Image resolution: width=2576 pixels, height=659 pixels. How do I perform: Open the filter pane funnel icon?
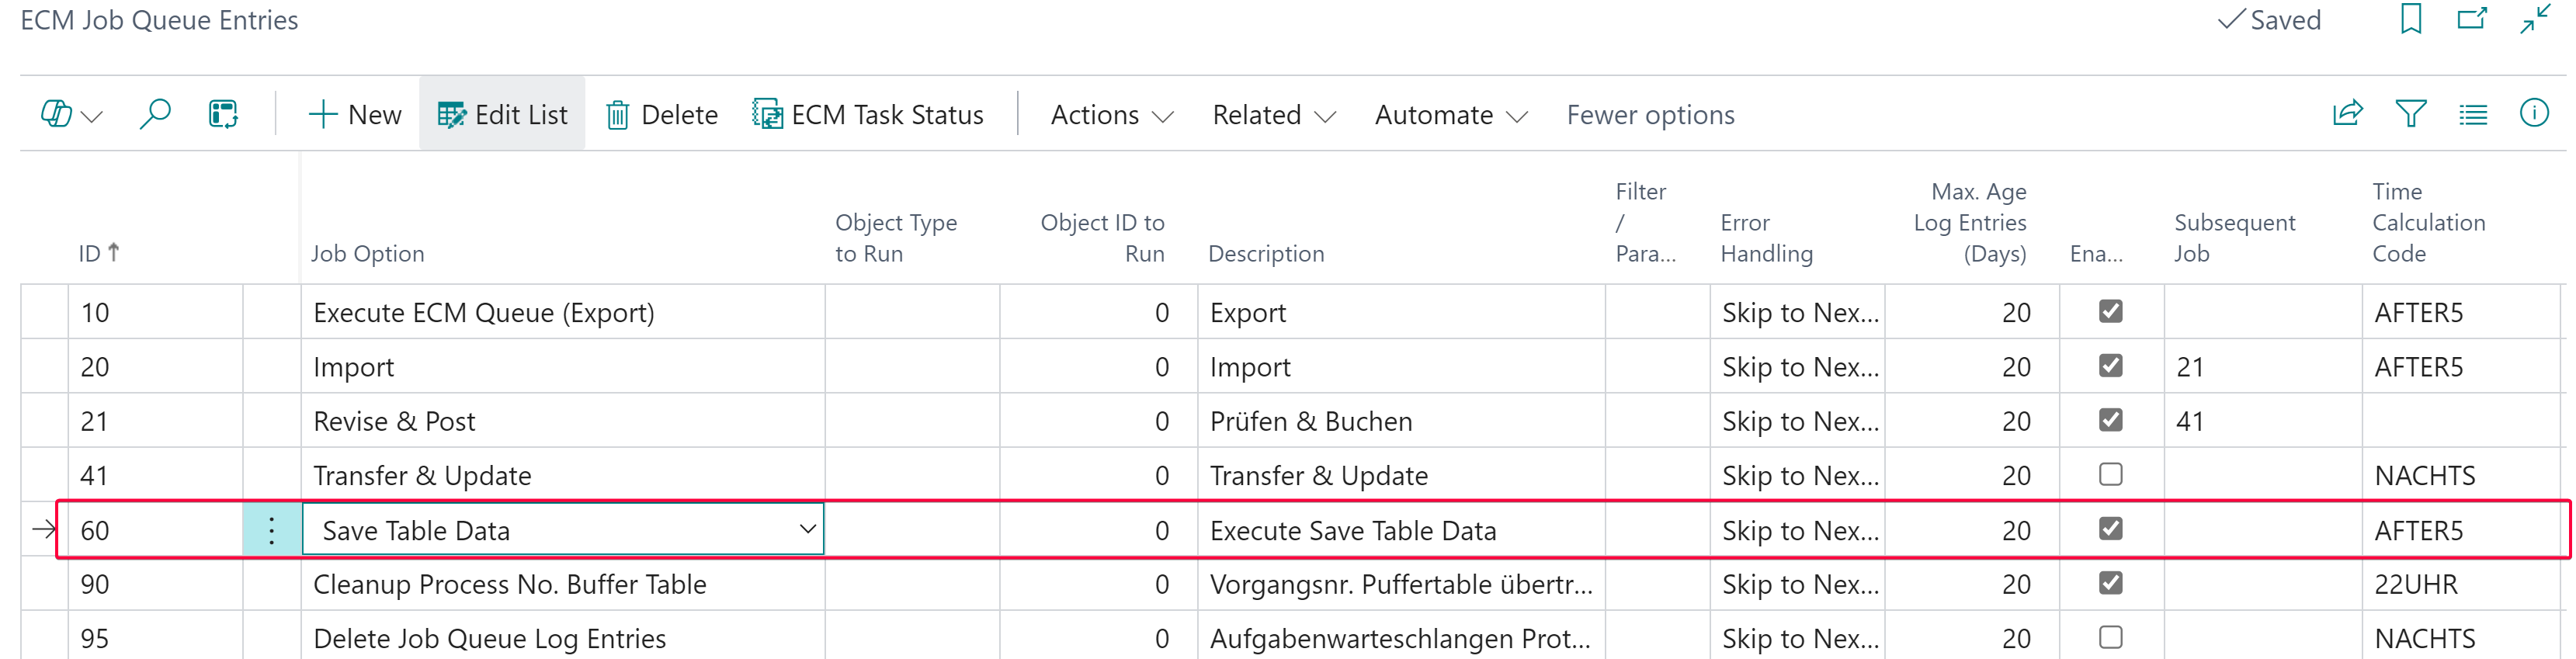point(2410,114)
